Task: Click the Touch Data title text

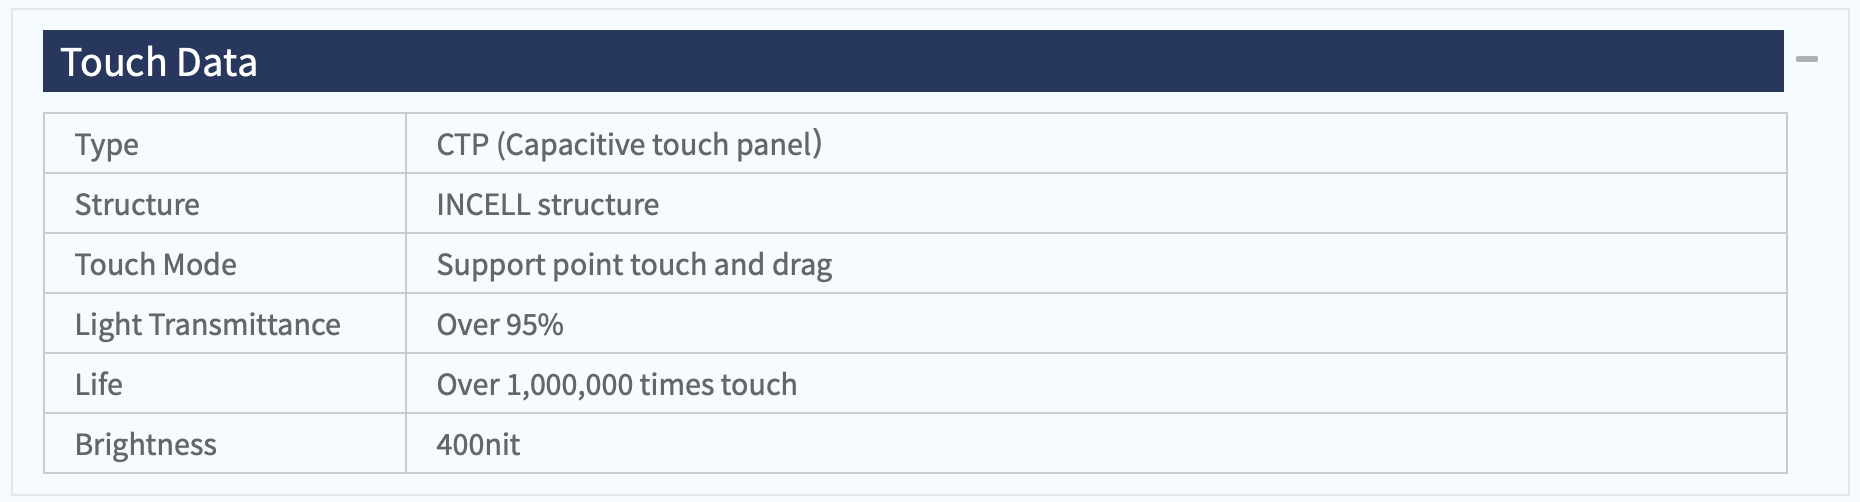Action: pos(159,62)
